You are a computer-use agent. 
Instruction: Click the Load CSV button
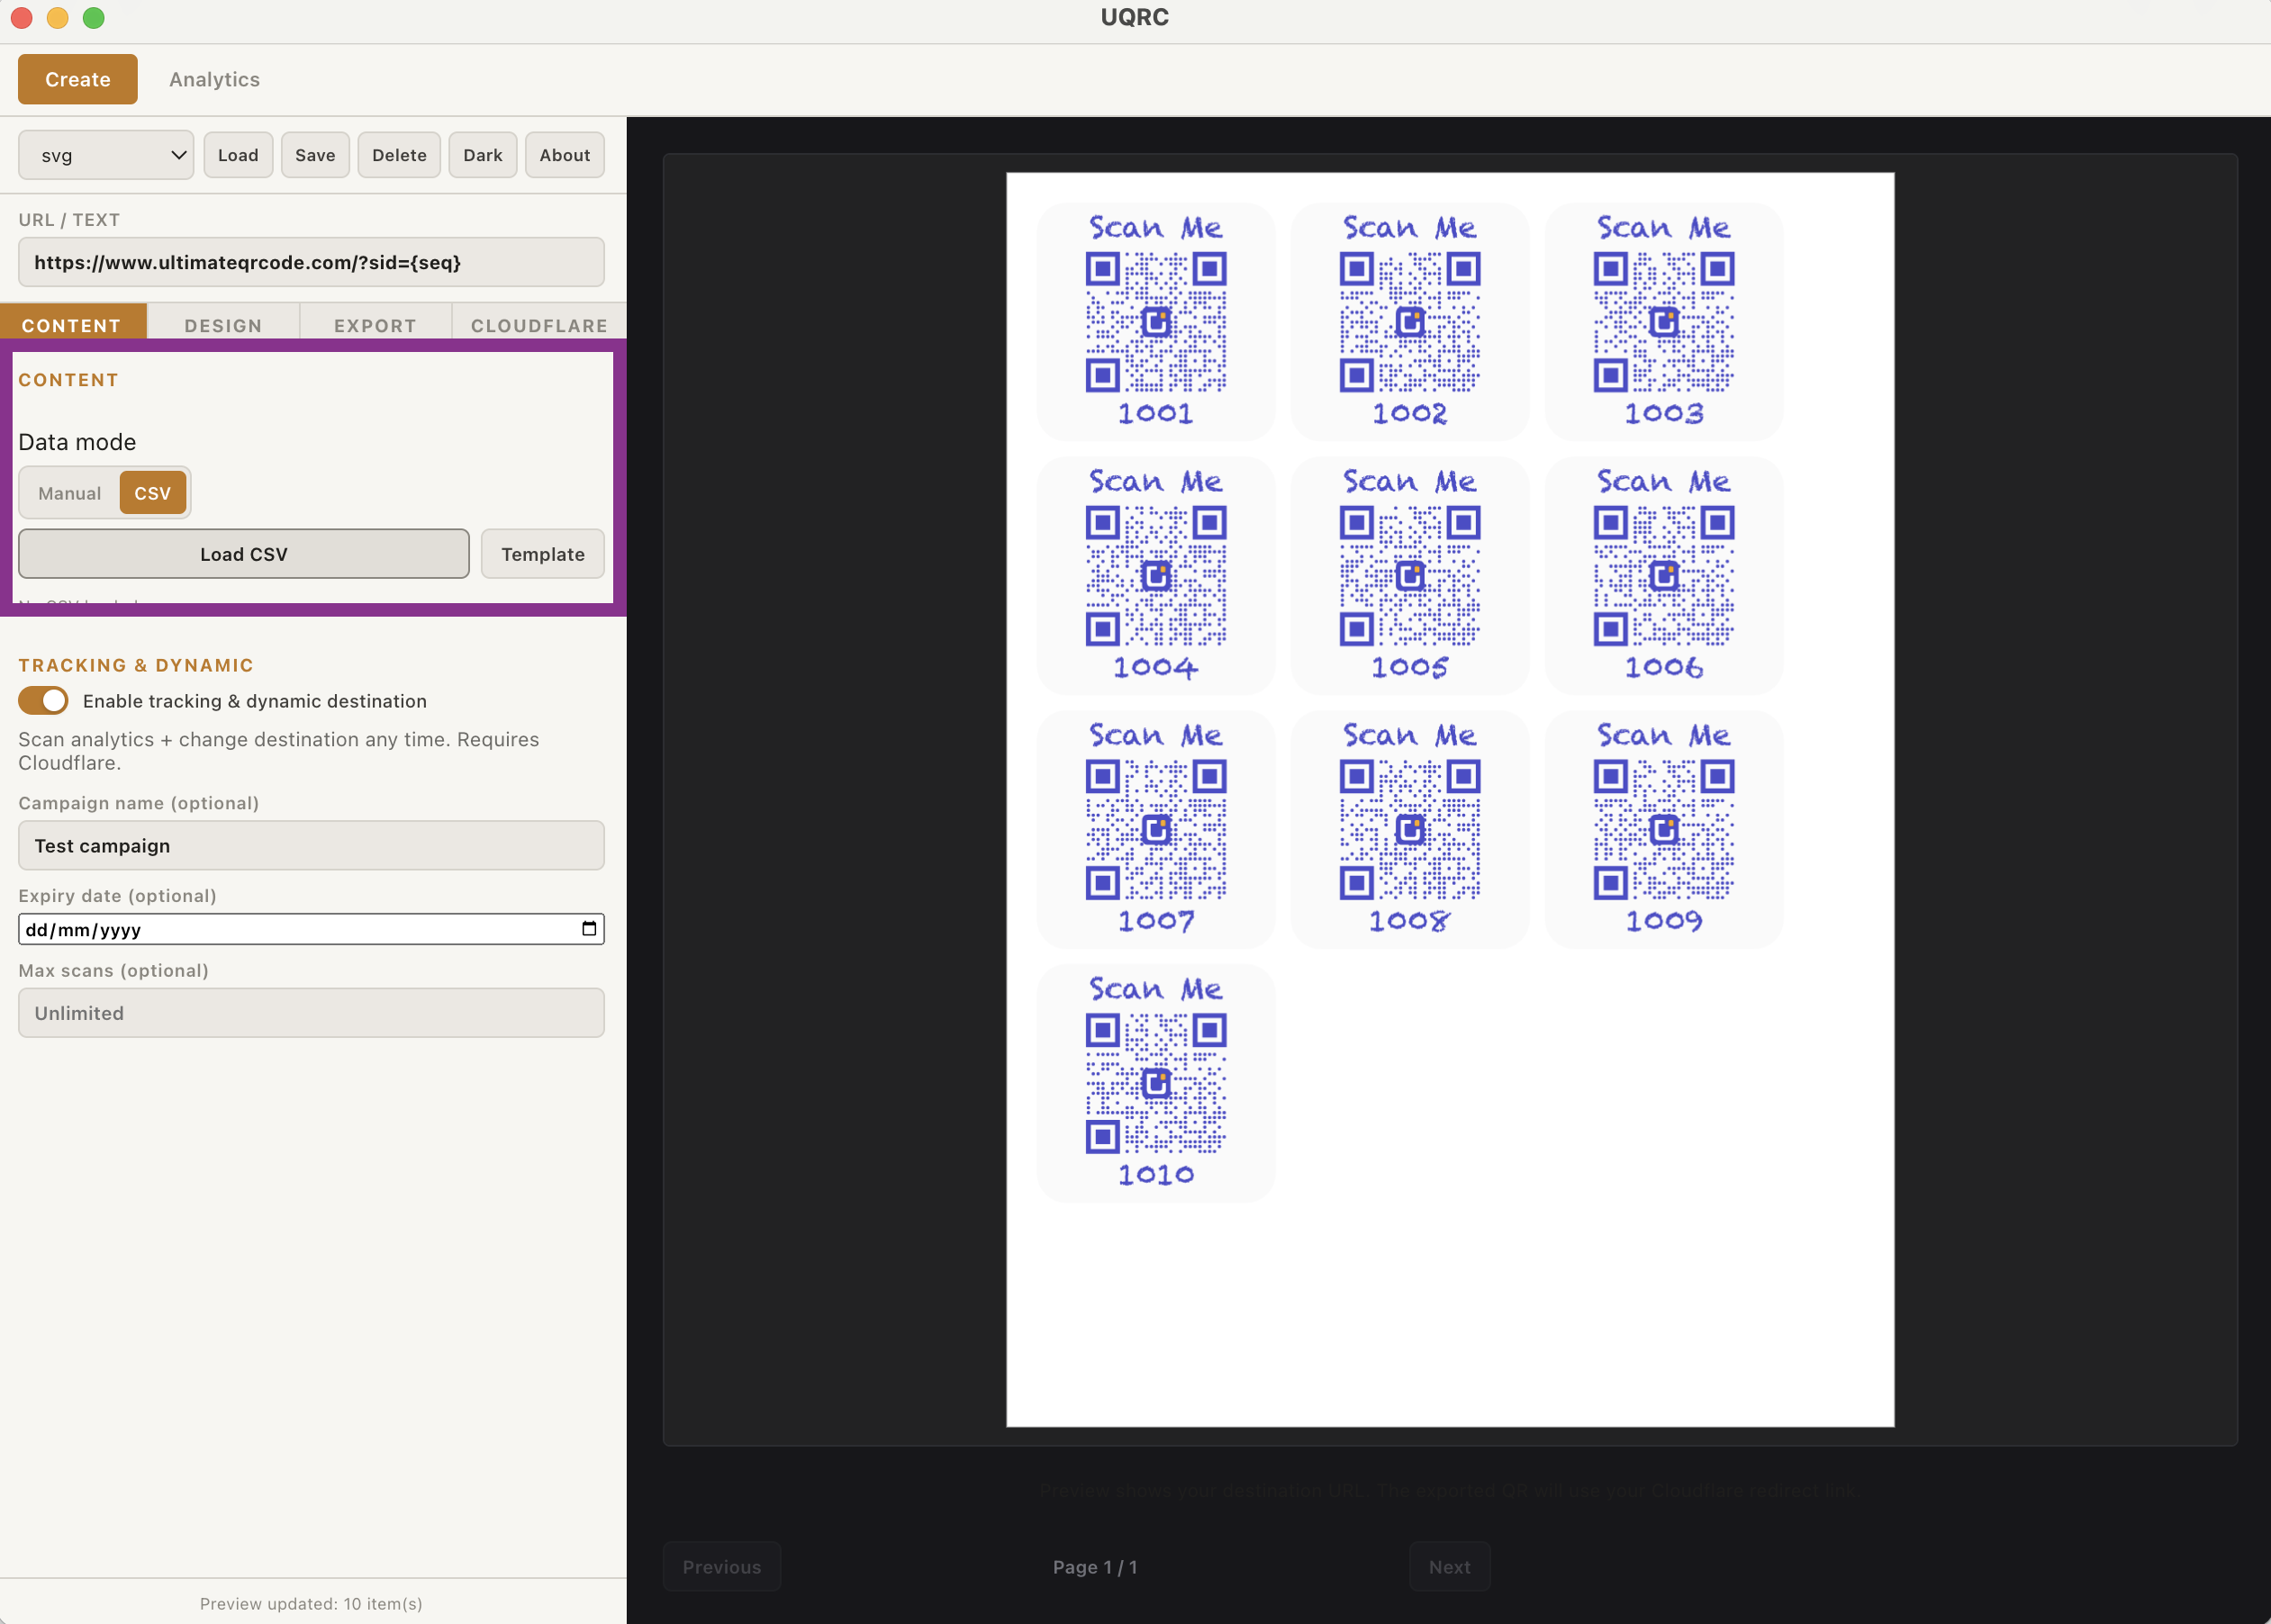(244, 554)
